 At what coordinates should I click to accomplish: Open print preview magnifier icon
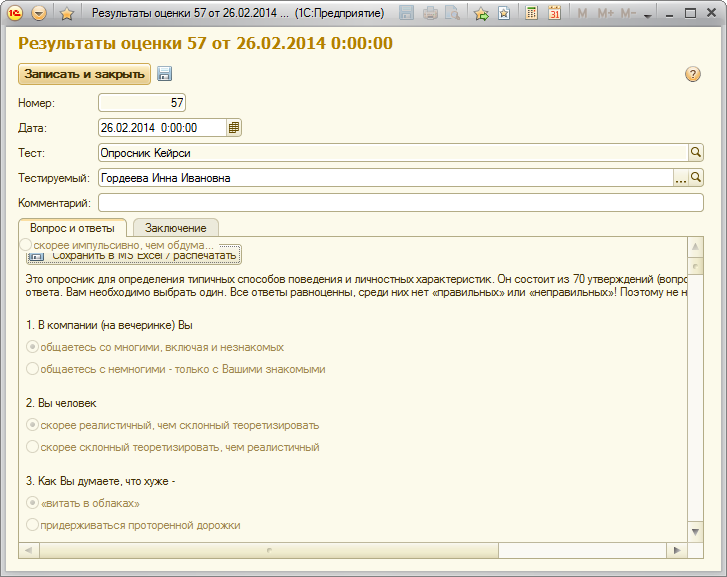[x=453, y=13]
